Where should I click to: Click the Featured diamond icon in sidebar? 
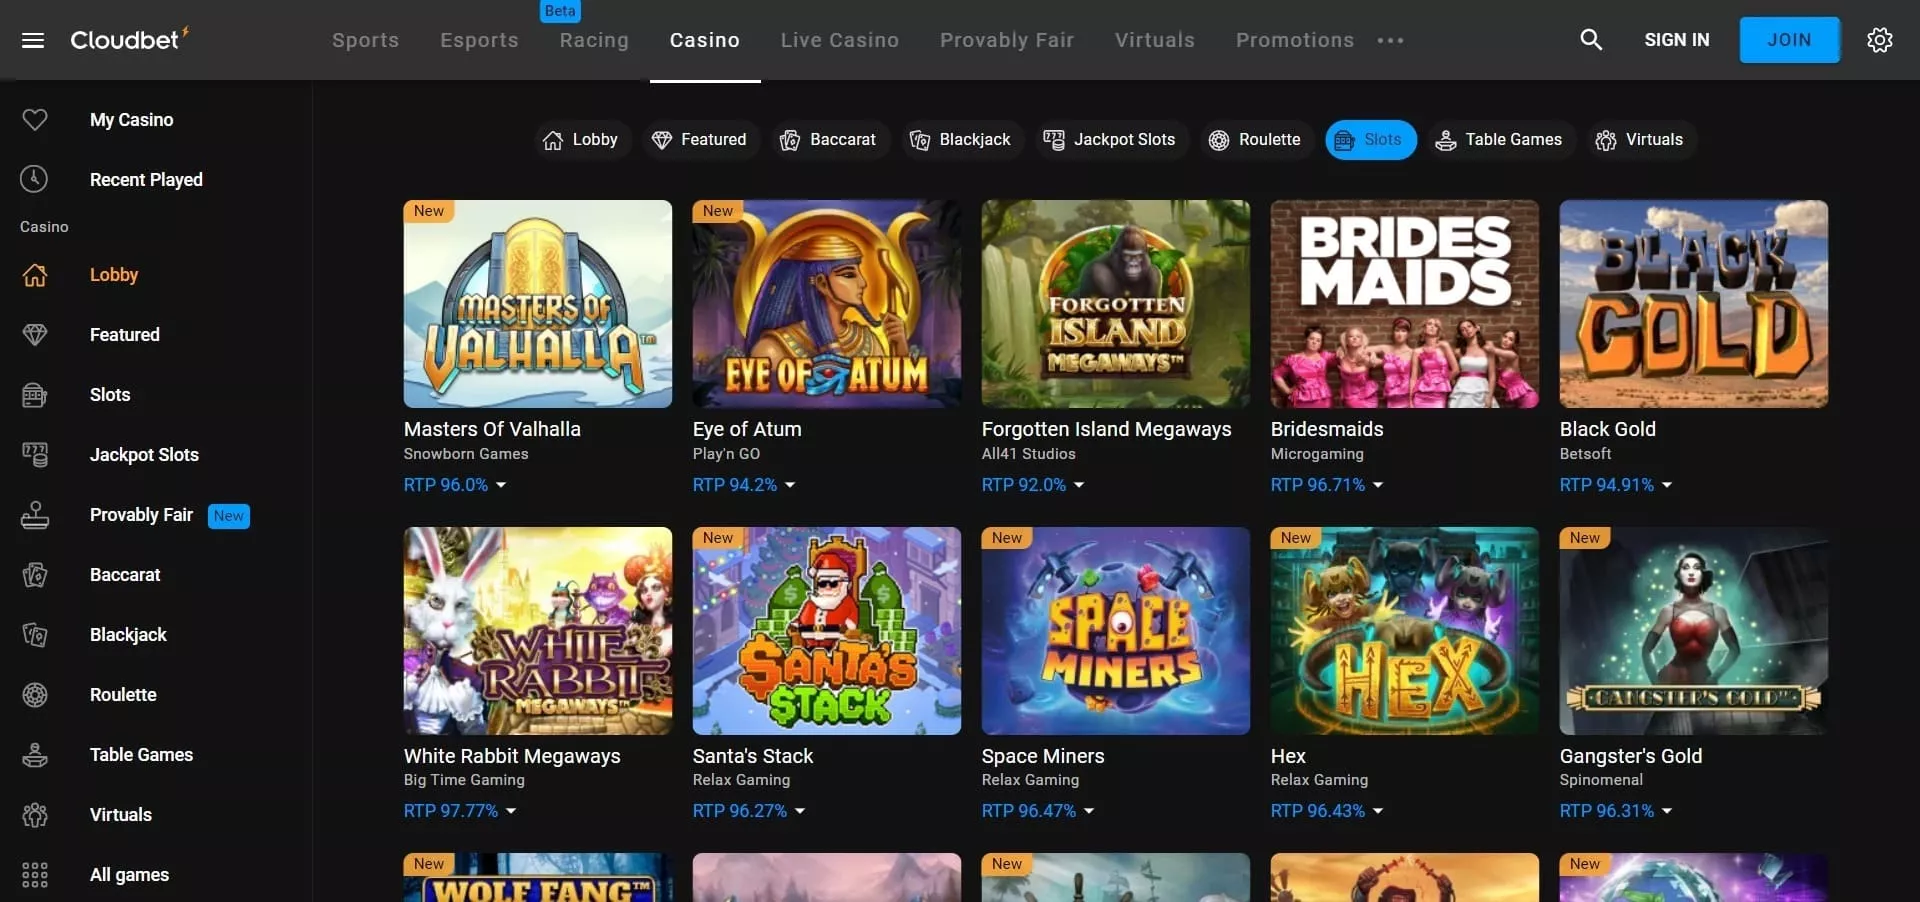35,335
